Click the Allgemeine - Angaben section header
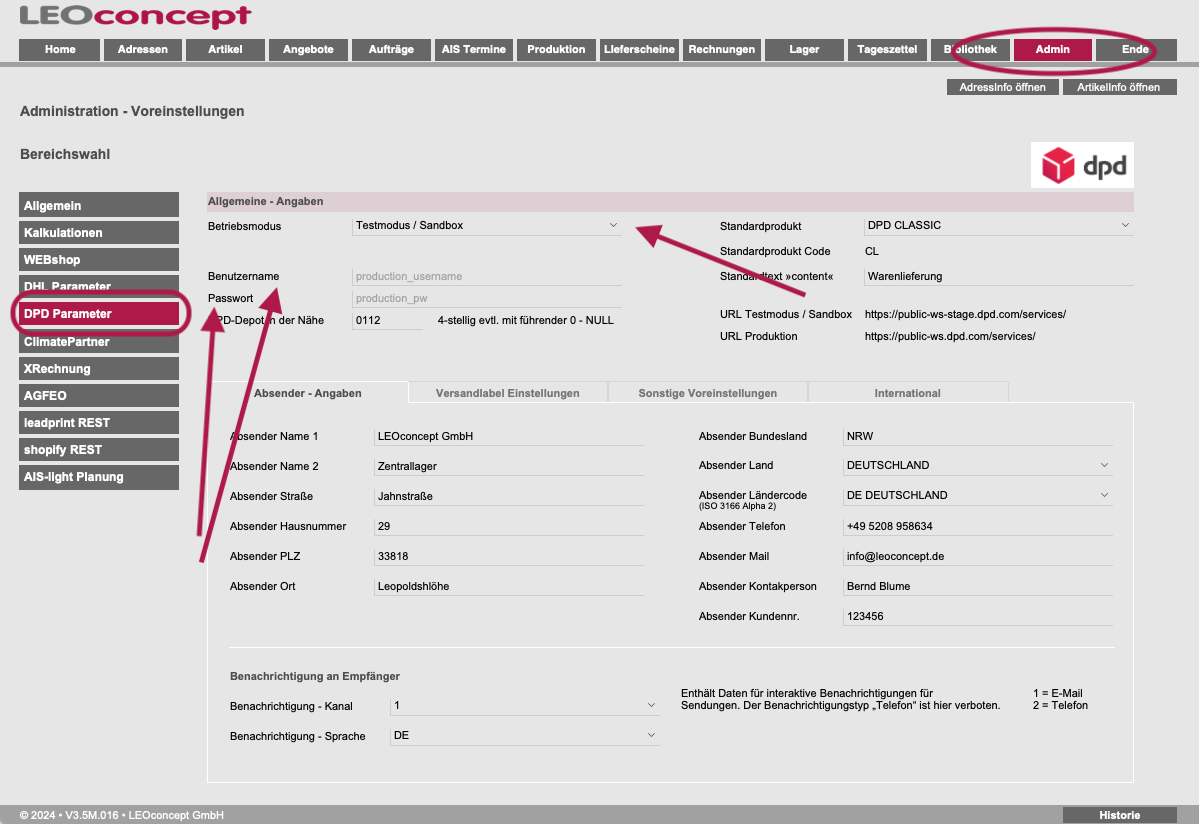This screenshot has height=824, width=1199. point(671,202)
